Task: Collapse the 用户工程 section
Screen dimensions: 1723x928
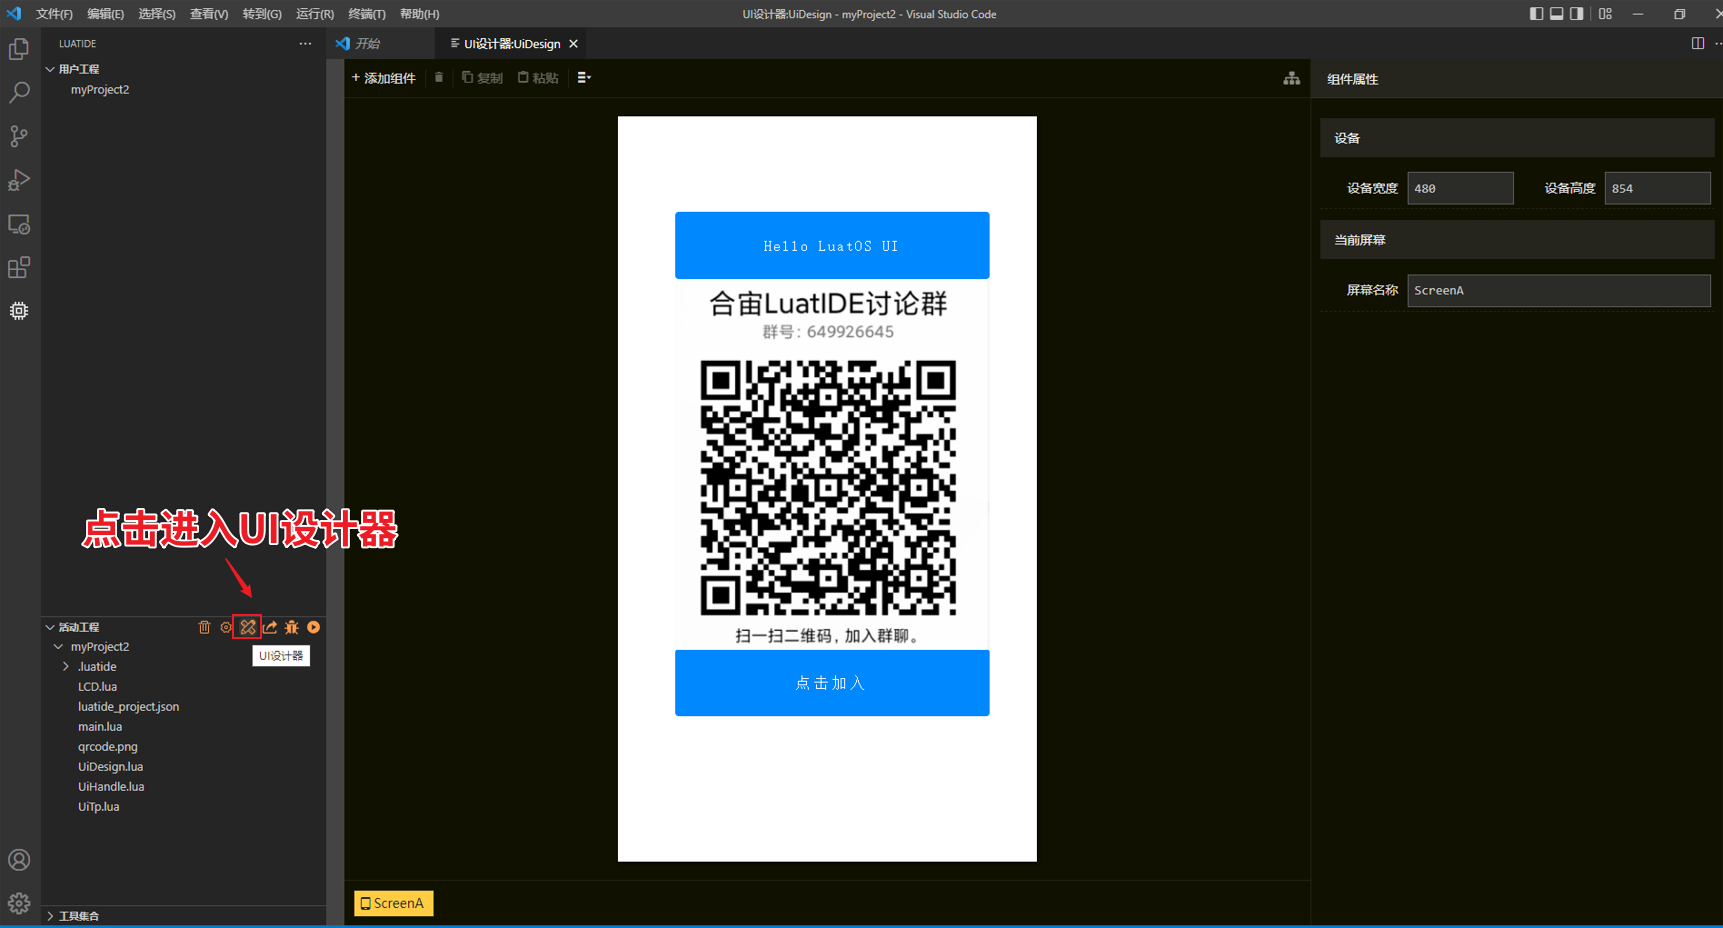Action: click(x=50, y=69)
